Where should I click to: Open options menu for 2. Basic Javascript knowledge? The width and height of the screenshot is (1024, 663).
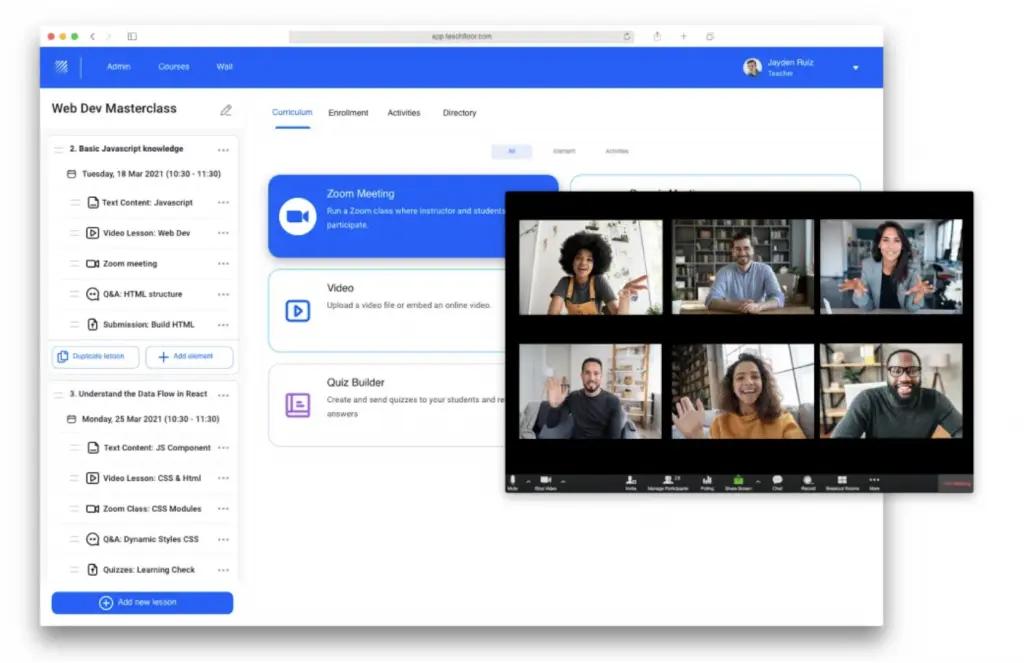point(223,150)
